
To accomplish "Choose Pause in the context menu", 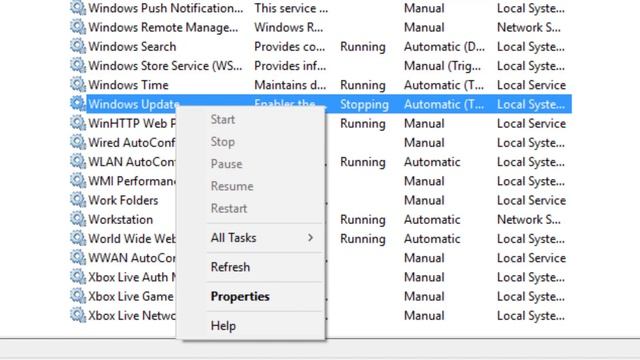I will pos(227,164).
